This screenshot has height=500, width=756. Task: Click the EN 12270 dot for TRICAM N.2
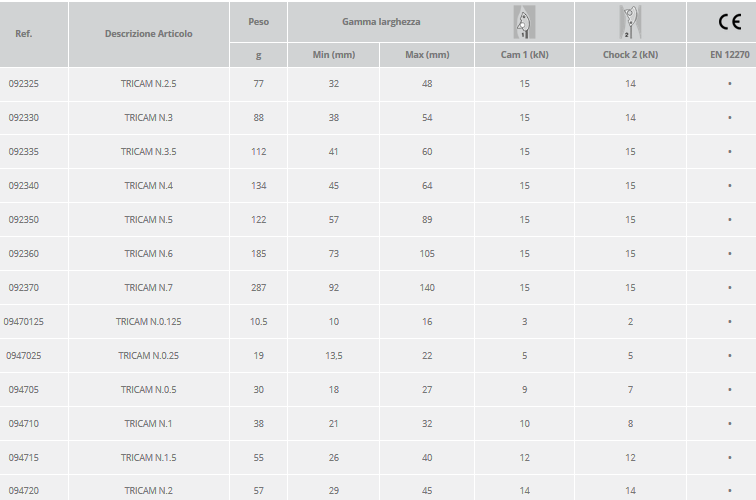(730, 491)
